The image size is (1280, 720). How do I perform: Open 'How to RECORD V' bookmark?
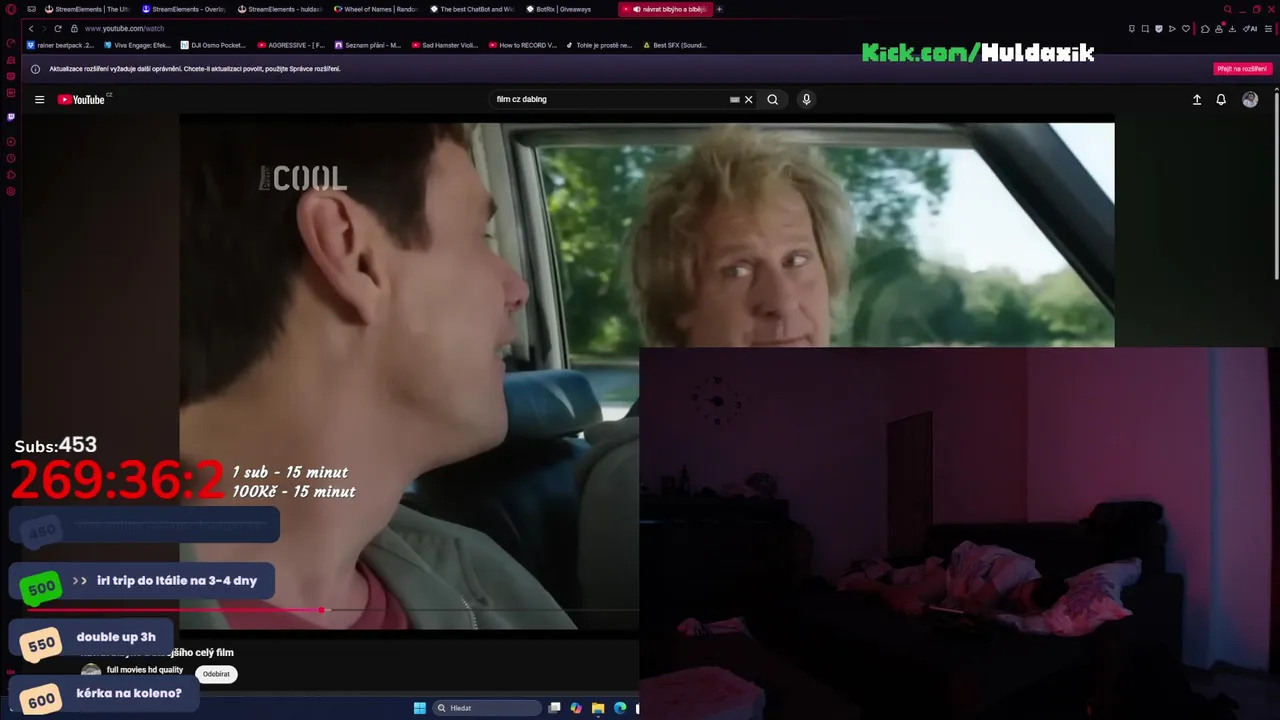523,45
